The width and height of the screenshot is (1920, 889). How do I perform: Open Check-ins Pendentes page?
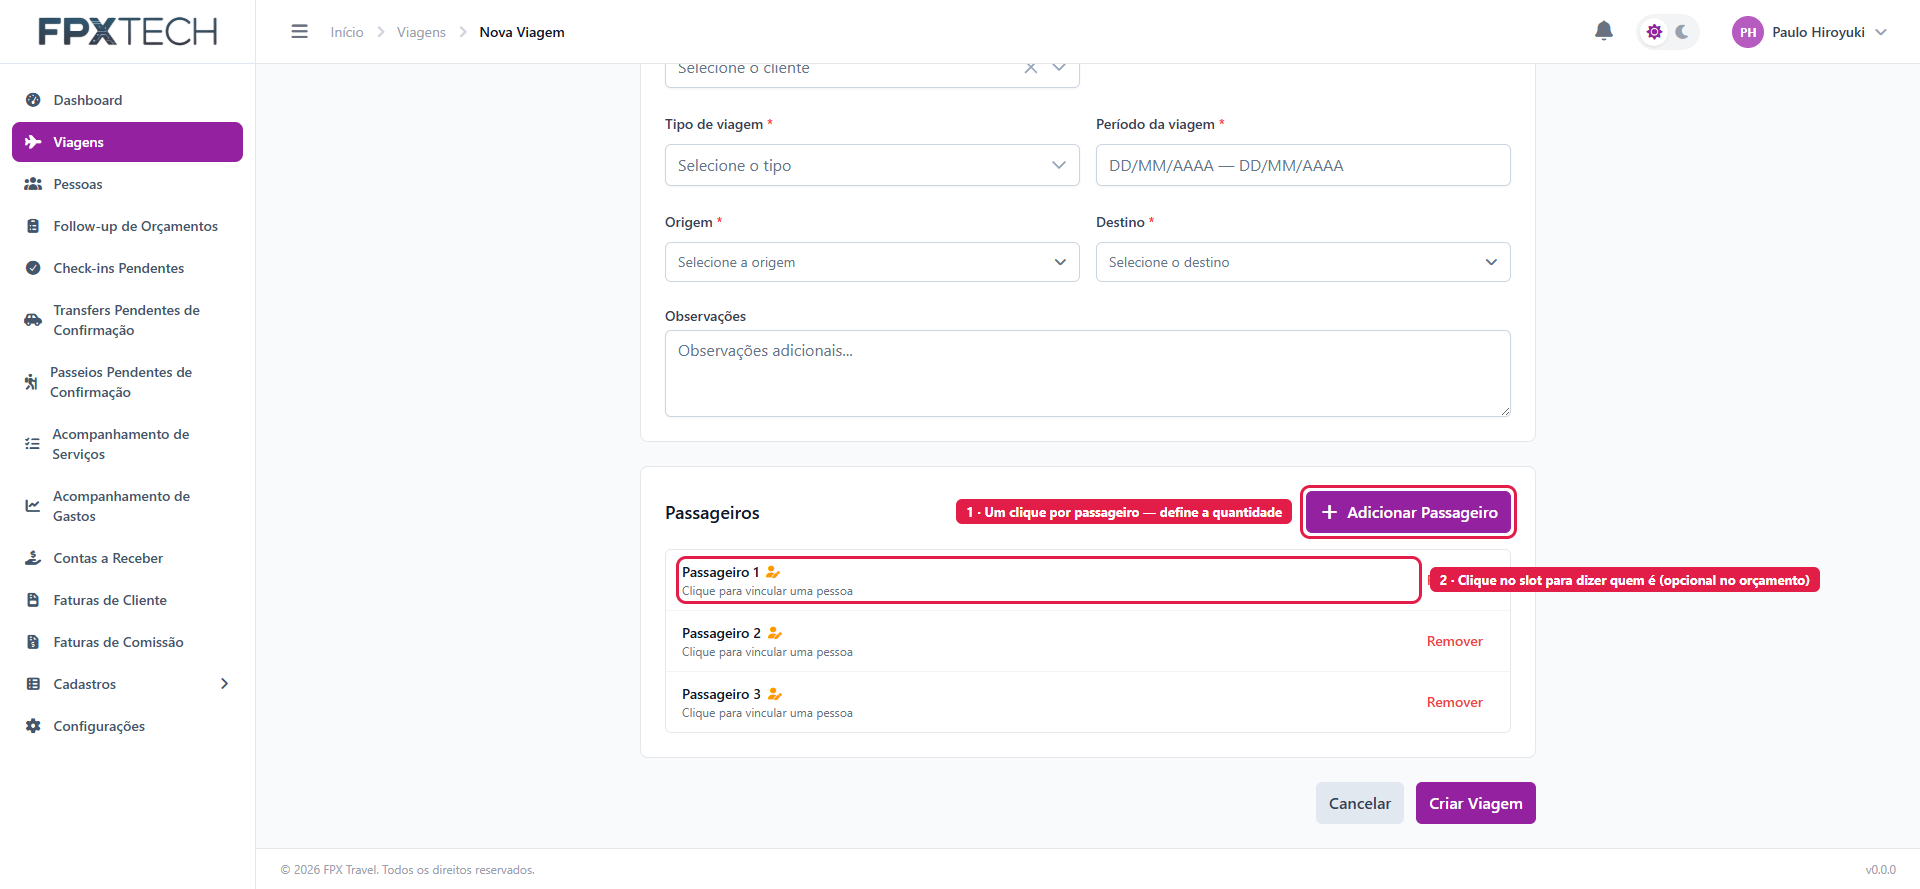pyautogui.click(x=127, y=268)
